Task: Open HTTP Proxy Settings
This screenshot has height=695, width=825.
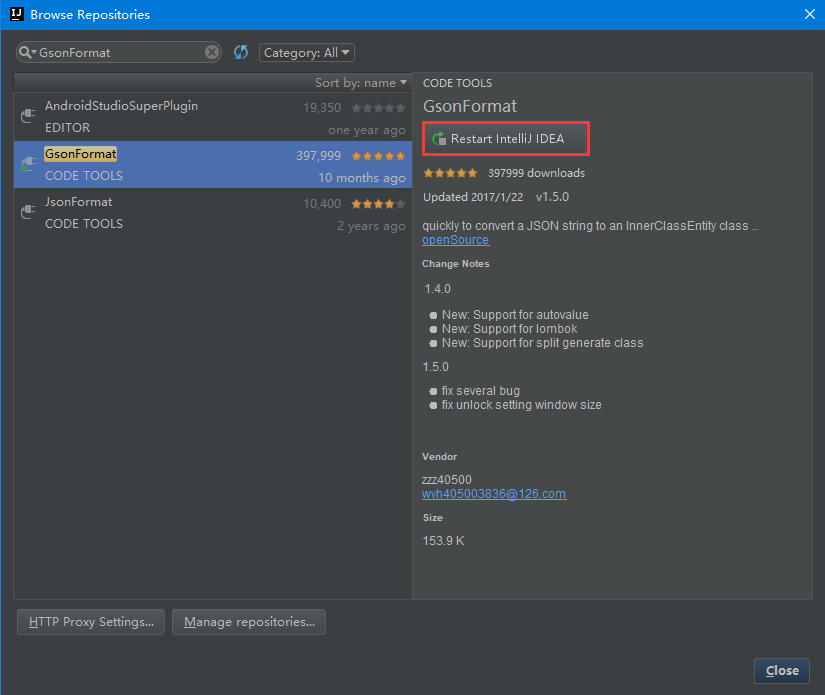Action: pos(90,621)
